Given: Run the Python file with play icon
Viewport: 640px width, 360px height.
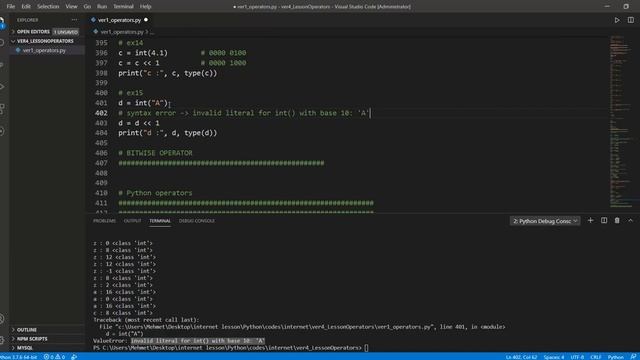Looking at the screenshot, I should (617, 20).
